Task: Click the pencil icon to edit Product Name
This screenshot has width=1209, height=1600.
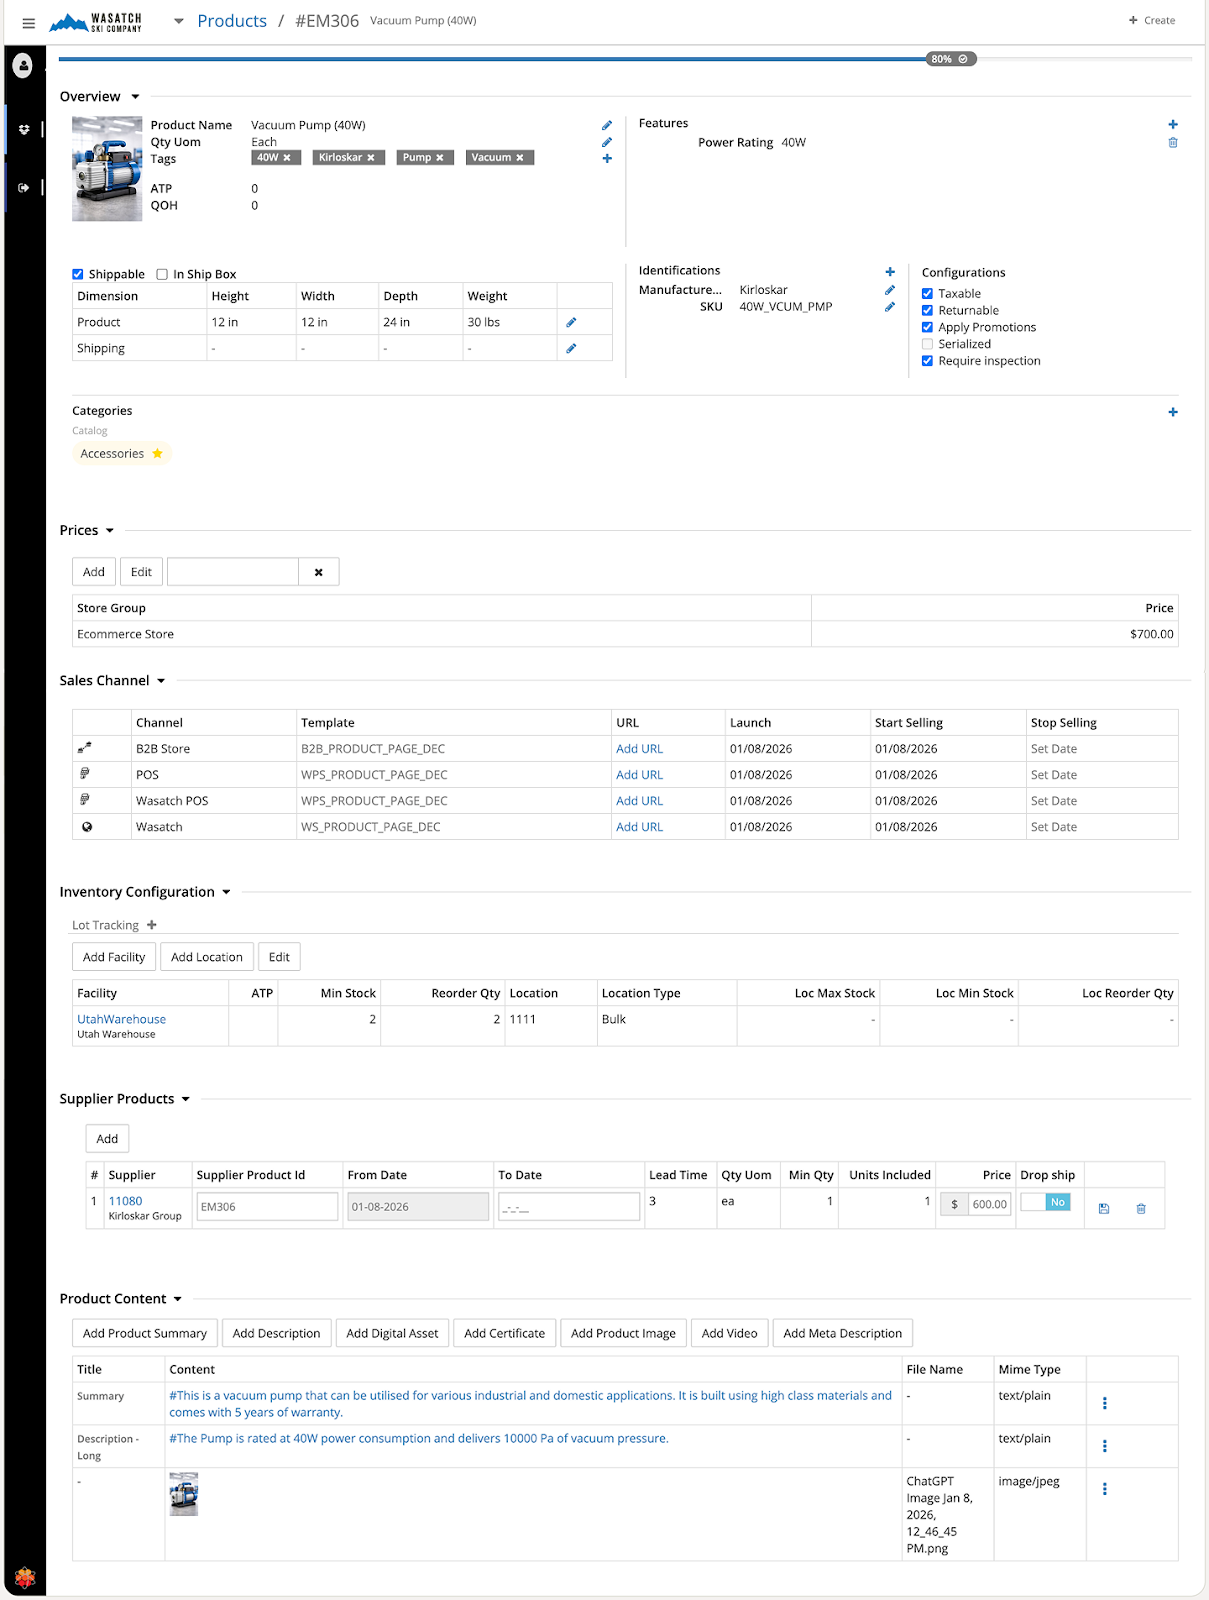Action: coord(606,126)
